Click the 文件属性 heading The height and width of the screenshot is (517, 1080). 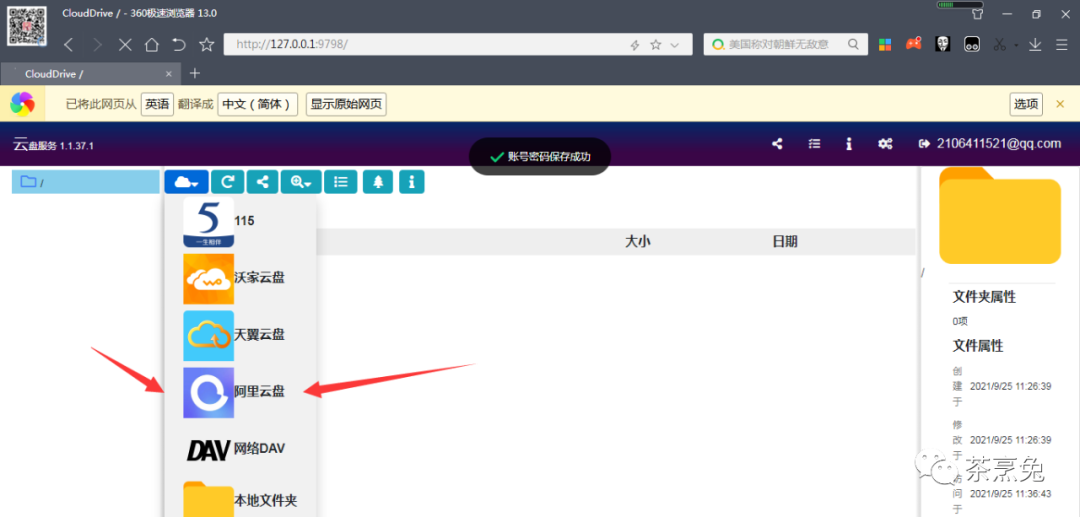tap(978, 346)
